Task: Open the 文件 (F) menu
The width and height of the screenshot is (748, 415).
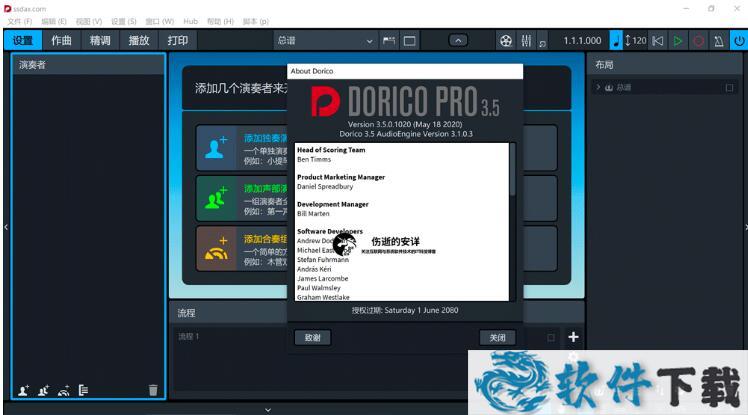Action: 20,21
